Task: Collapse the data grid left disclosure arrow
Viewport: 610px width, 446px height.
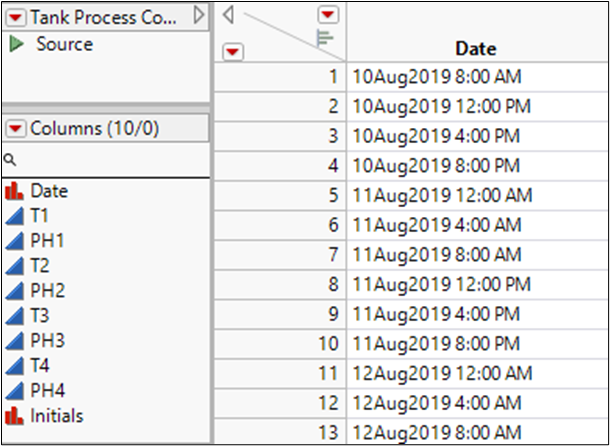Action: point(229,14)
